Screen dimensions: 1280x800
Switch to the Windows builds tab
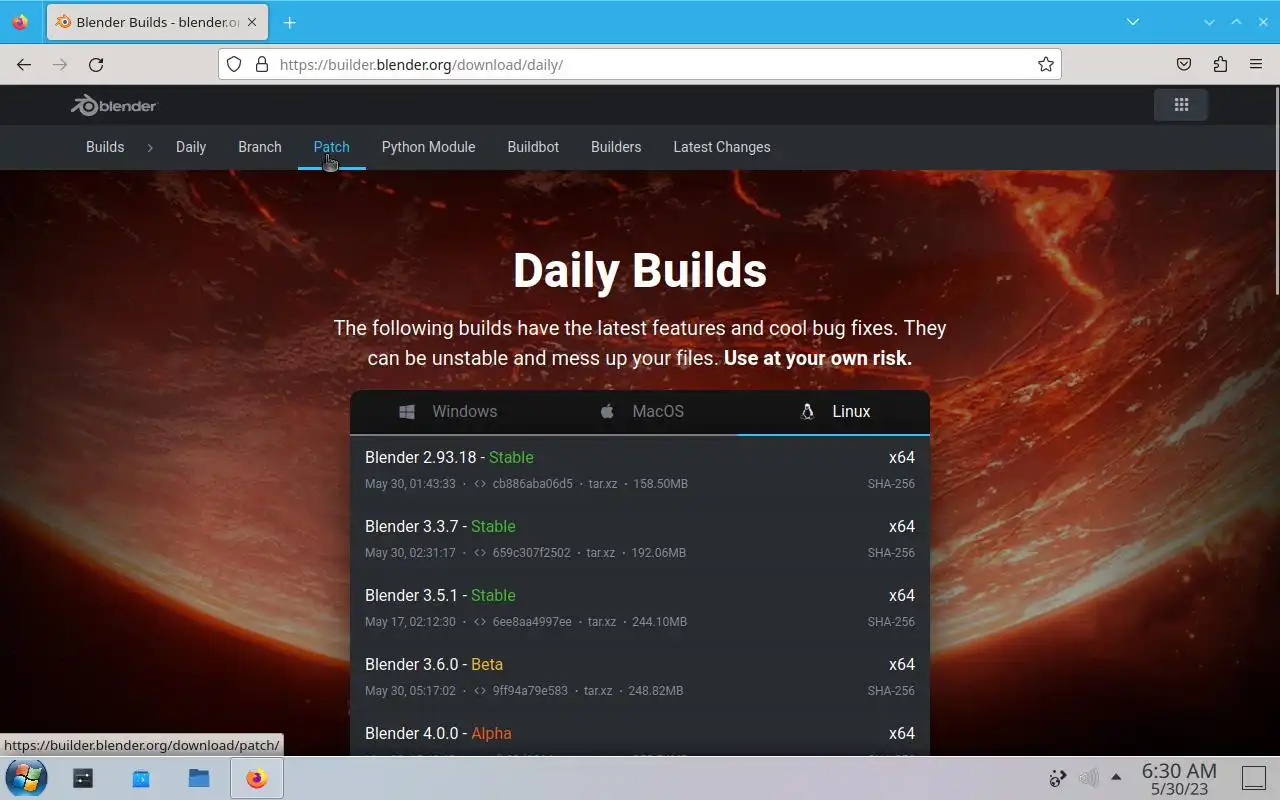point(447,412)
